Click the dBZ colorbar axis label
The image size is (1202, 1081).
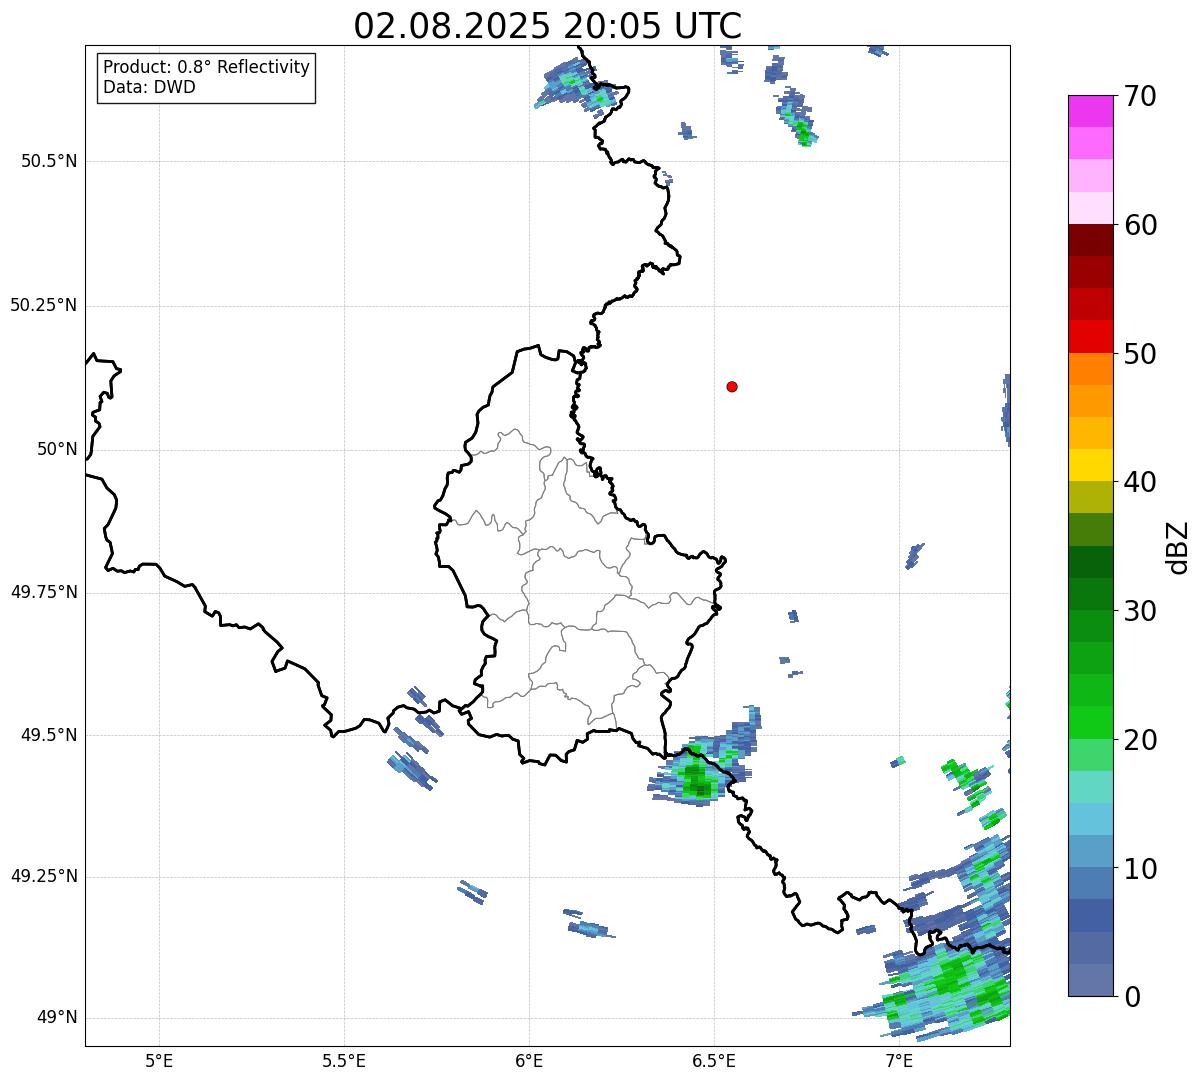point(1178,547)
